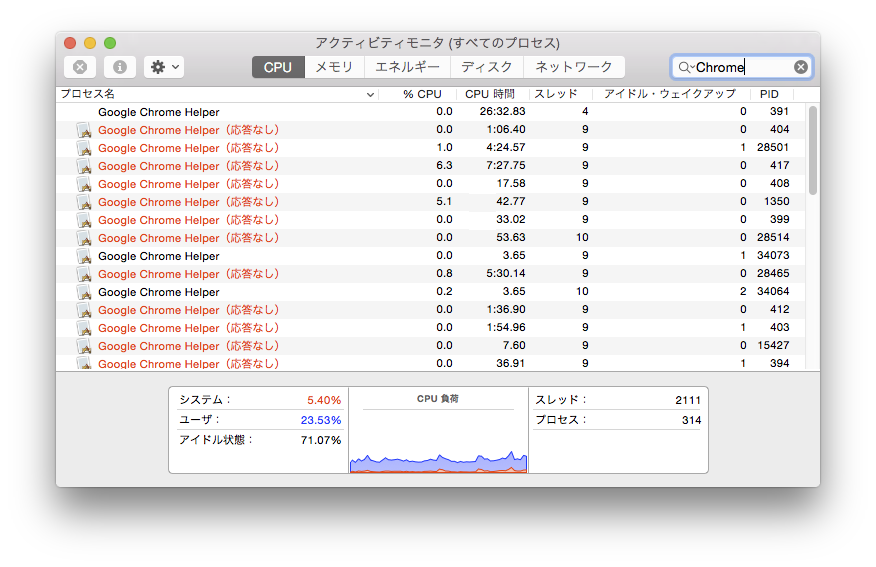
Task: Click icon of process with PID 417
Action: pos(84,166)
